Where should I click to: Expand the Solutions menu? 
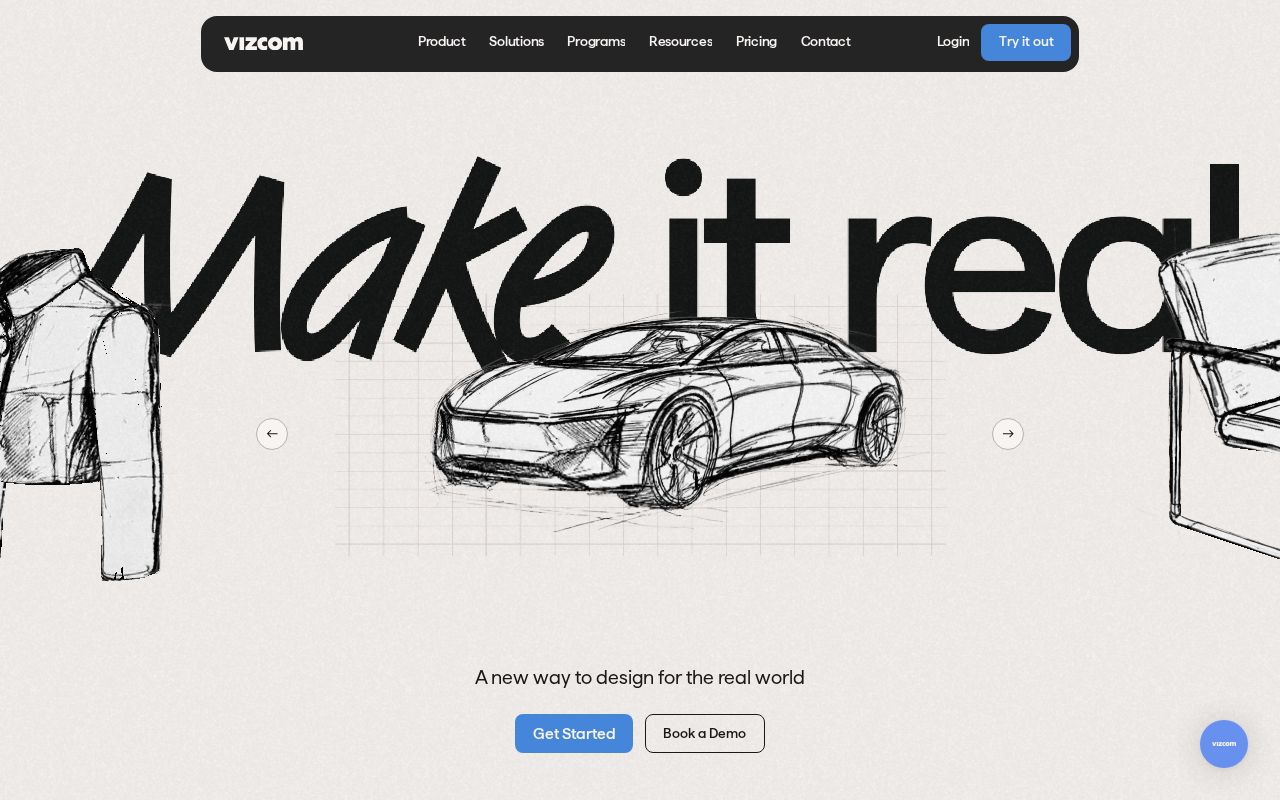tap(516, 42)
